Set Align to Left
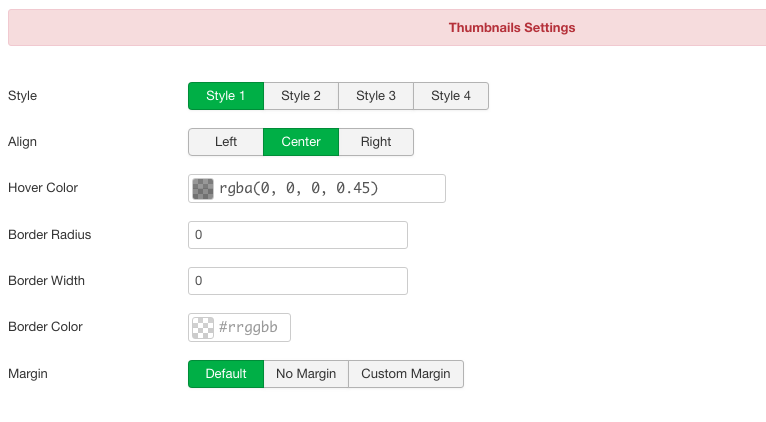 point(226,142)
